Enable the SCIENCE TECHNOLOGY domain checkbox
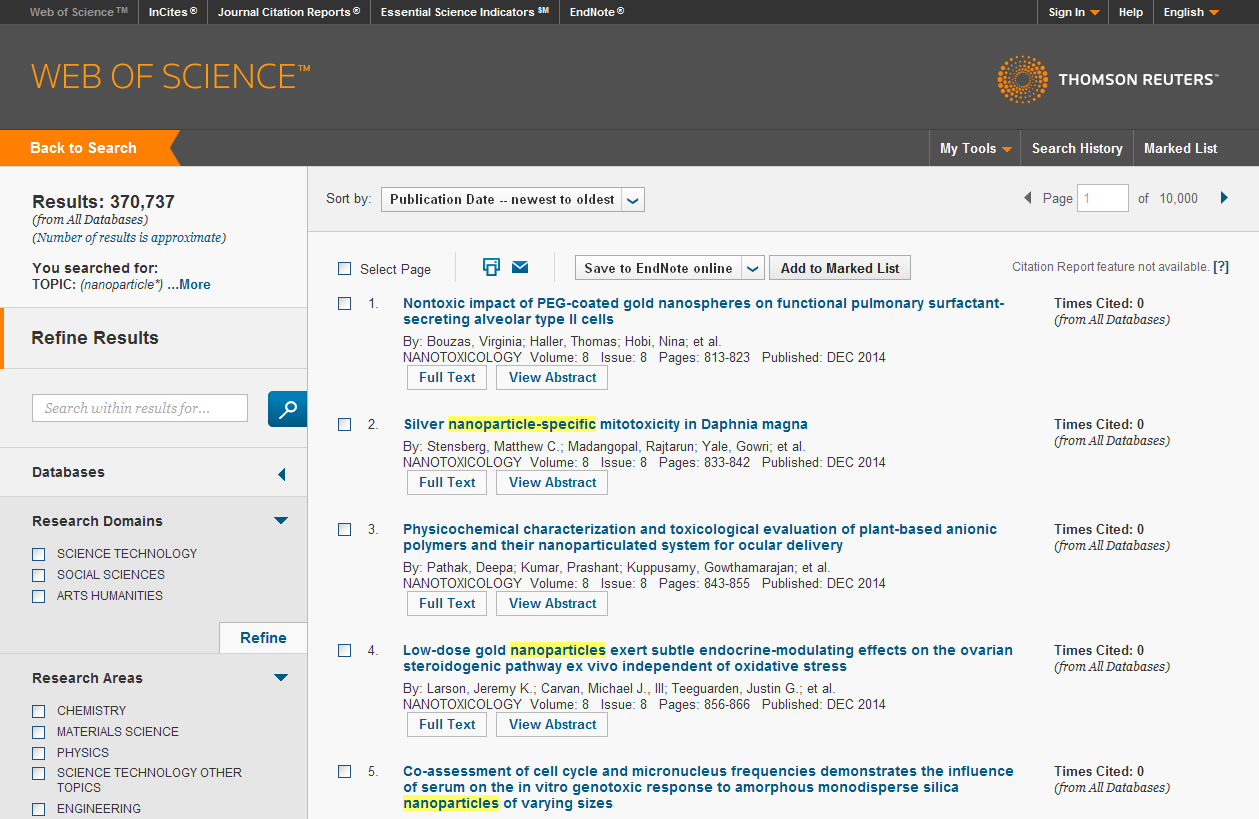The width and height of the screenshot is (1259, 819). coord(39,554)
